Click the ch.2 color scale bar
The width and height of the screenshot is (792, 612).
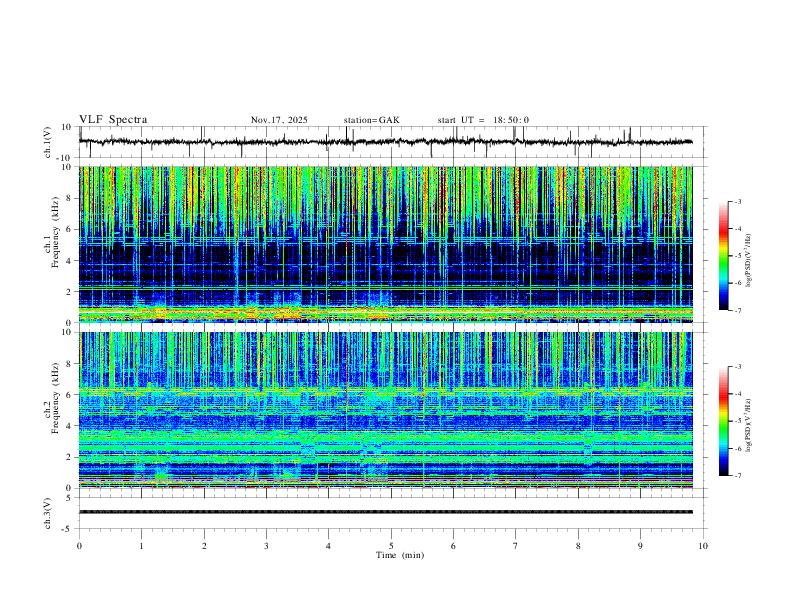tap(723, 421)
